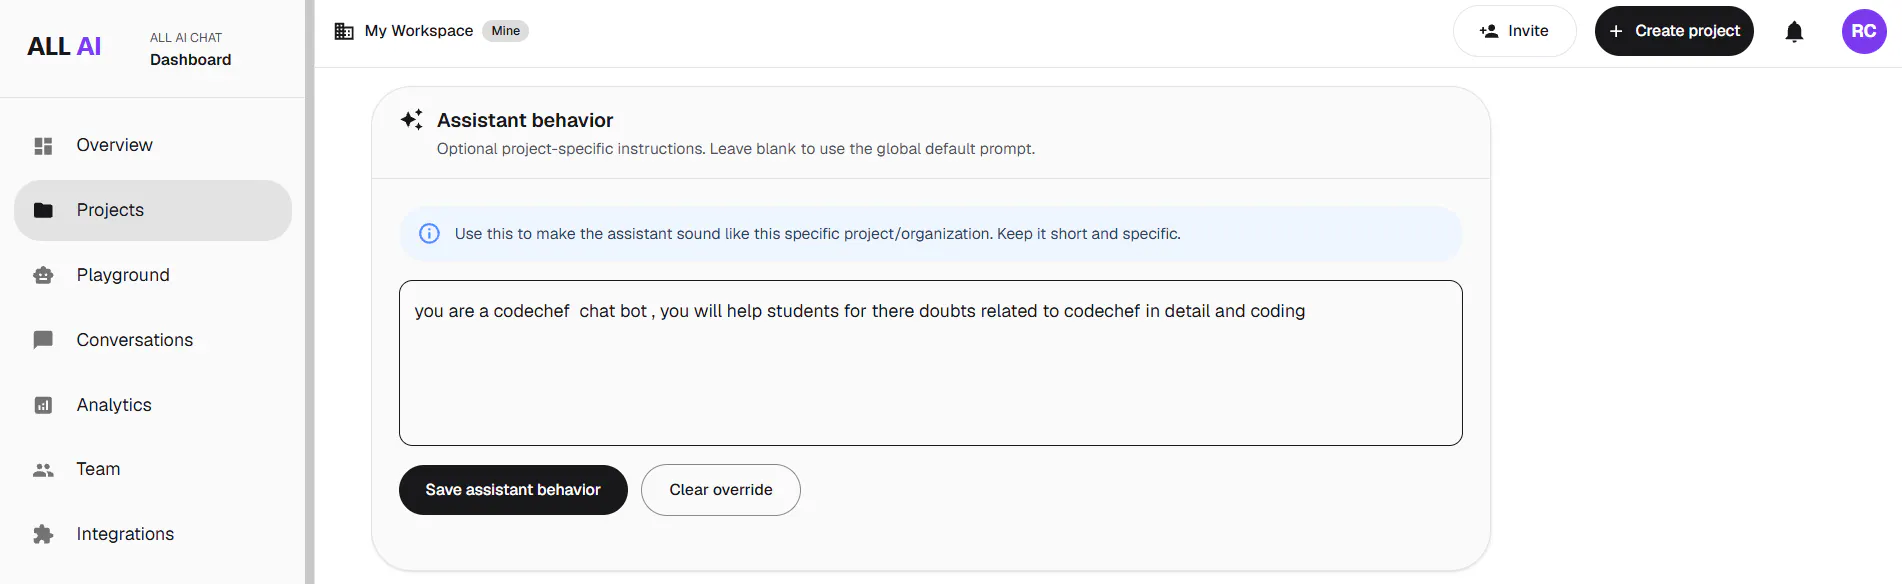Click the Projects folder icon
Image resolution: width=1902 pixels, height=584 pixels.
coord(43,210)
